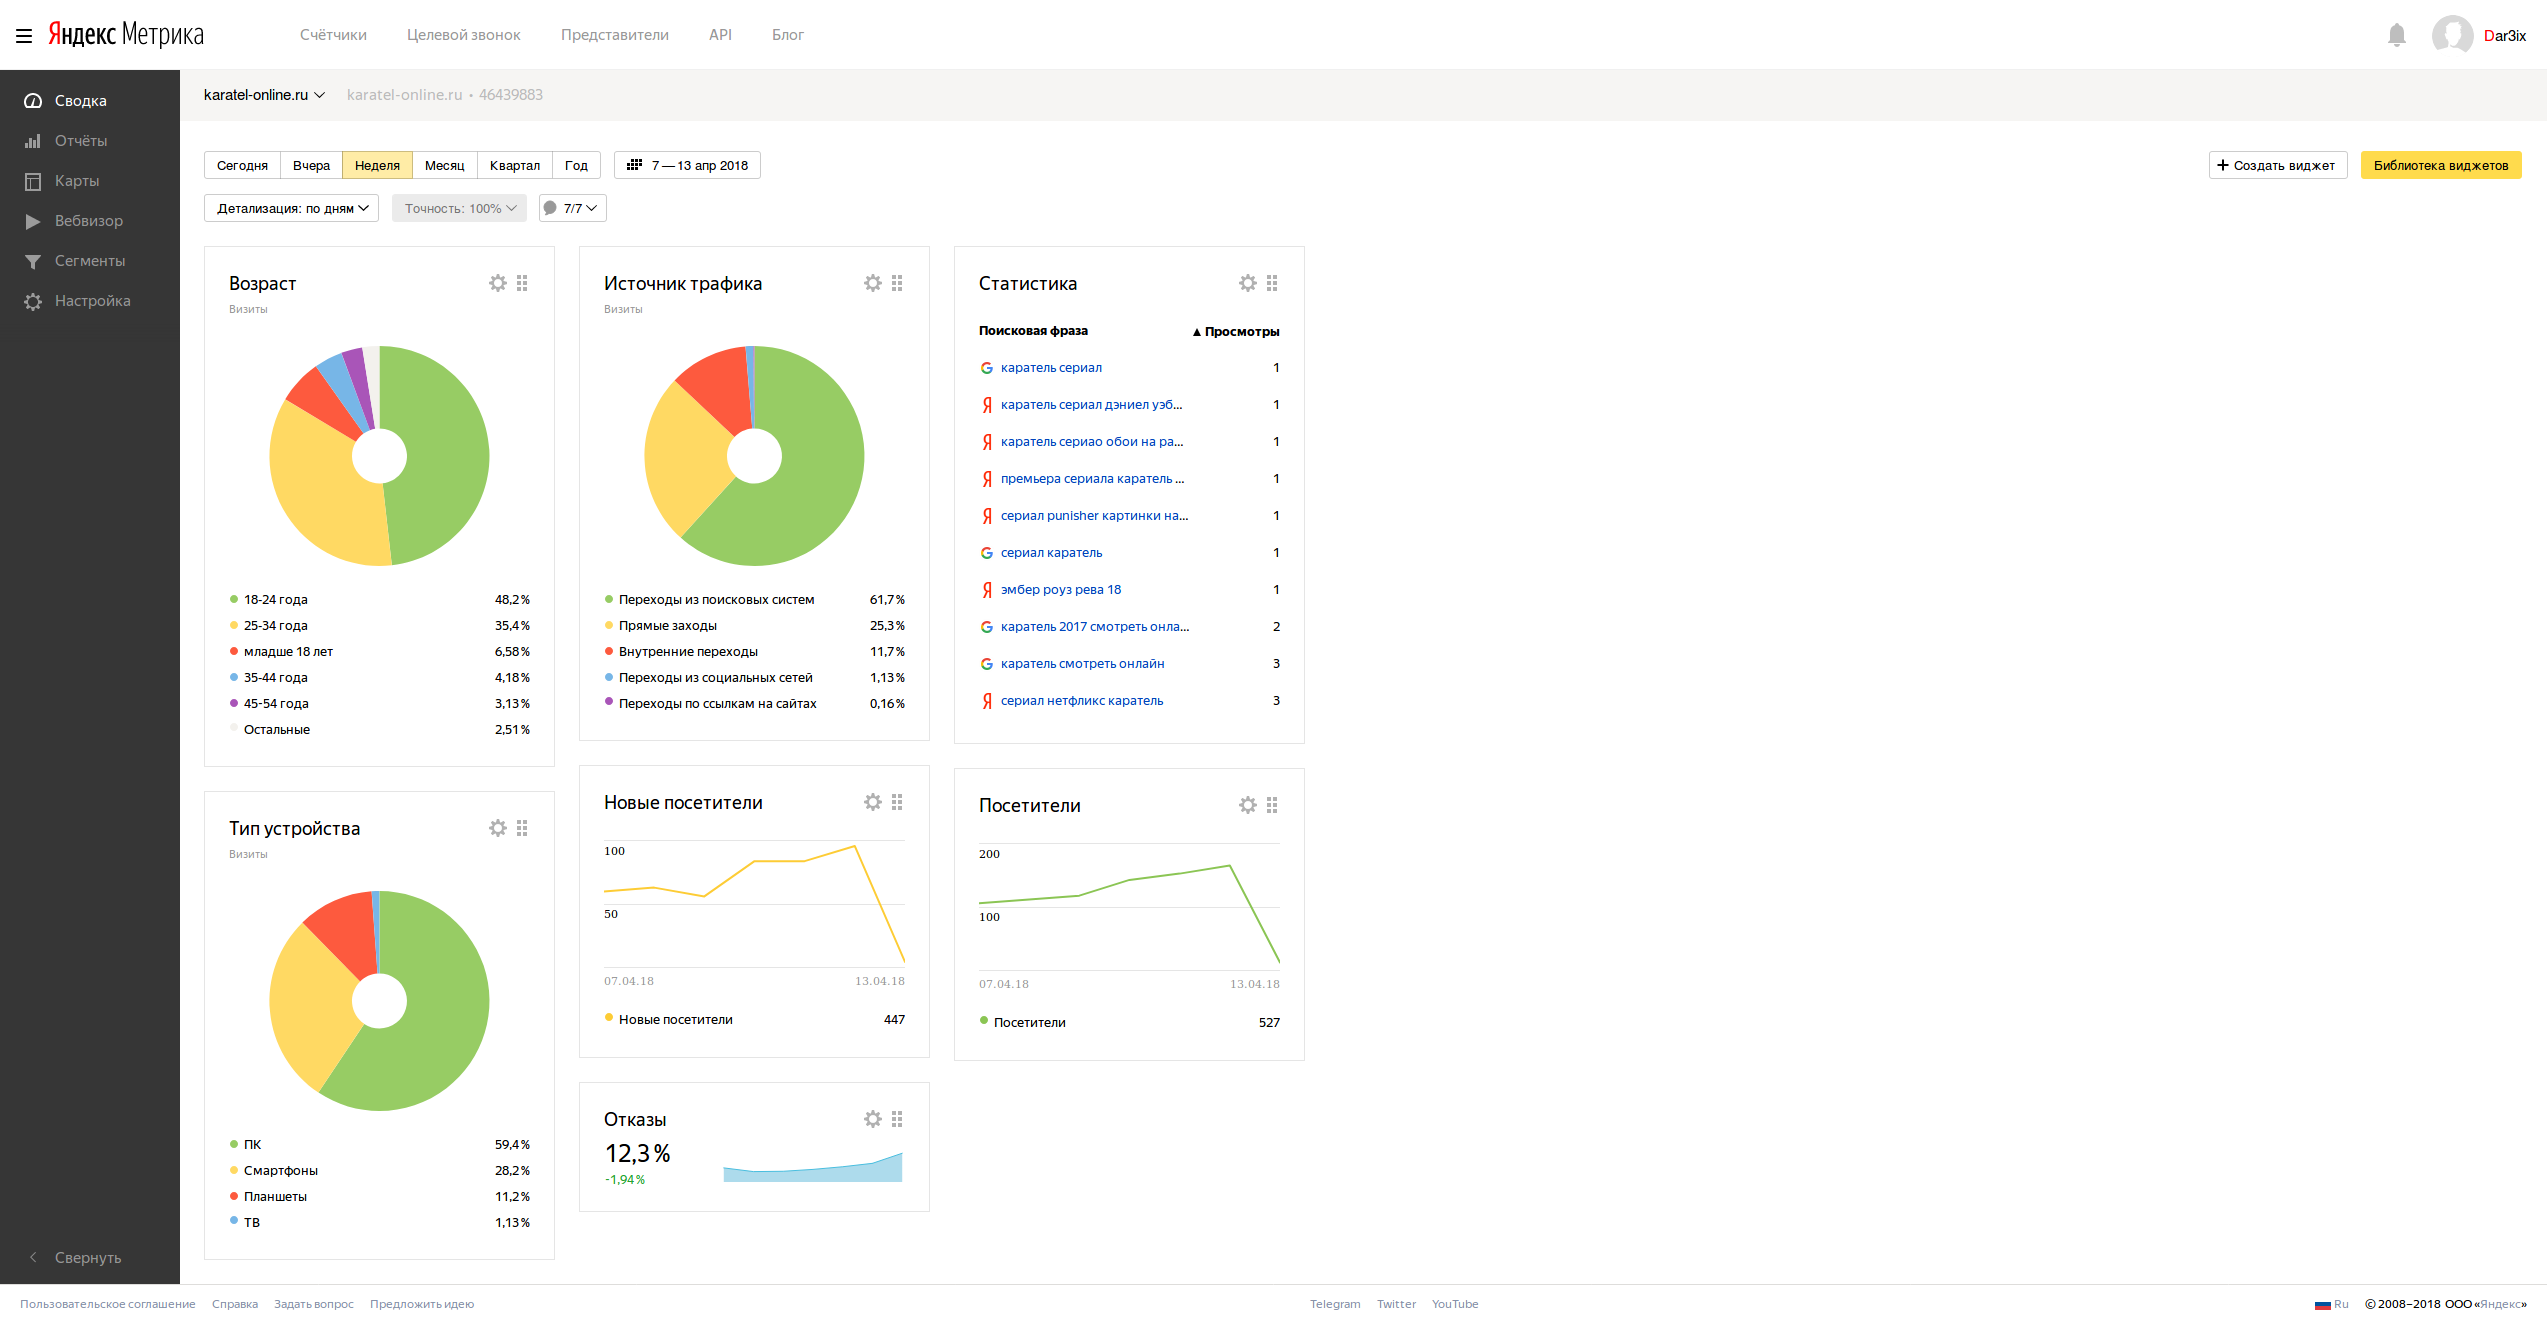This screenshot has width=2547, height=1322.
Task: Open Dar3ix account menu
Action: tap(2504, 36)
